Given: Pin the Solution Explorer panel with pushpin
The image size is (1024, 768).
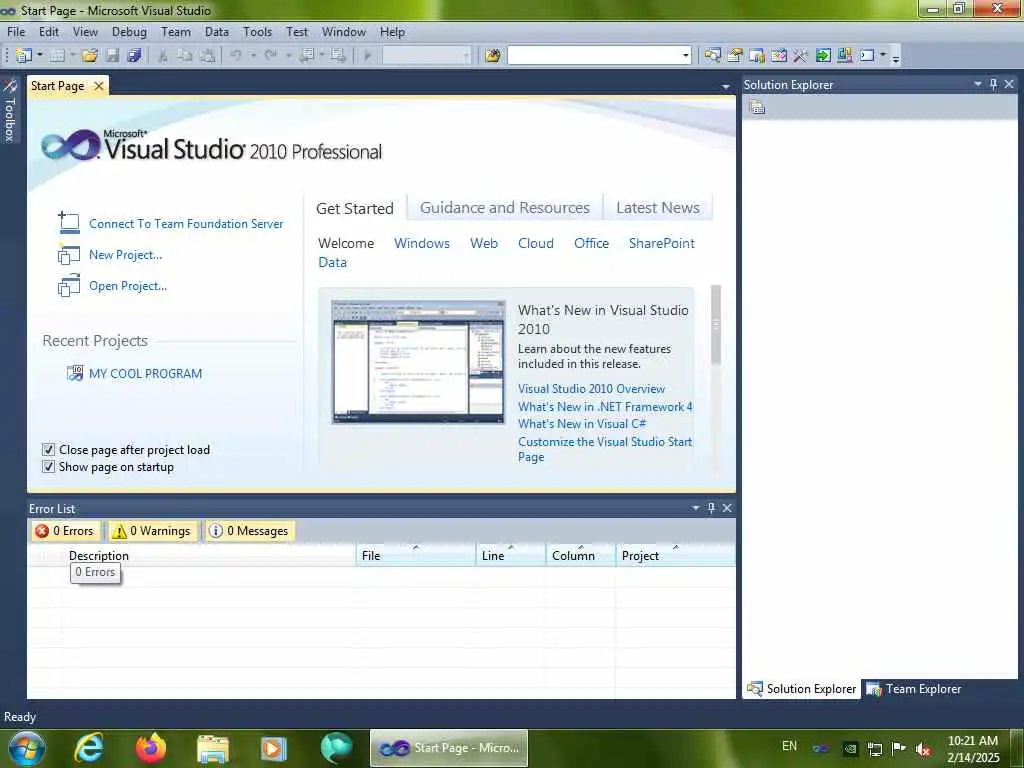Looking at the screenshot, I should click(x=993, y=84).
